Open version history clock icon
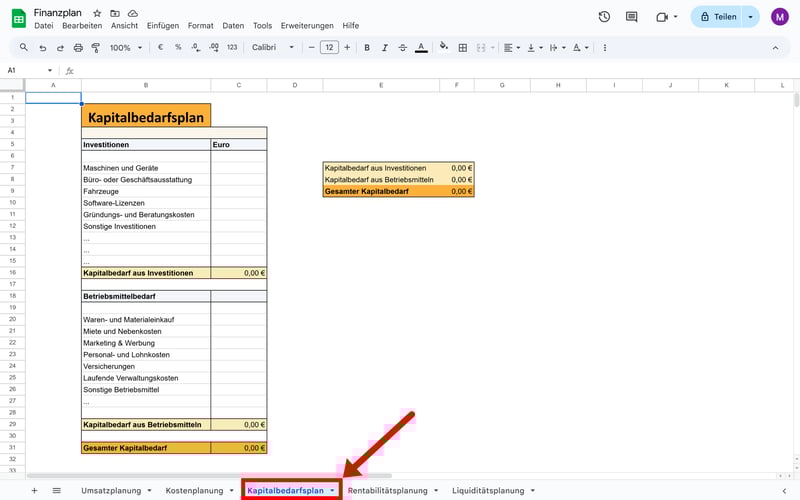 coord(604,17)
